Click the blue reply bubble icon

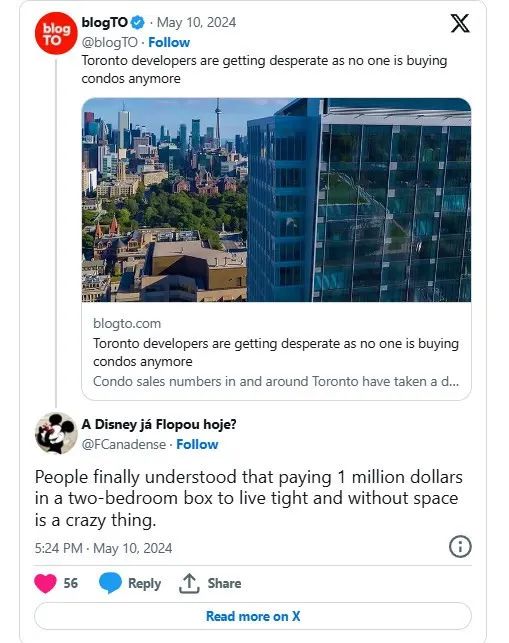pos(110,583)
